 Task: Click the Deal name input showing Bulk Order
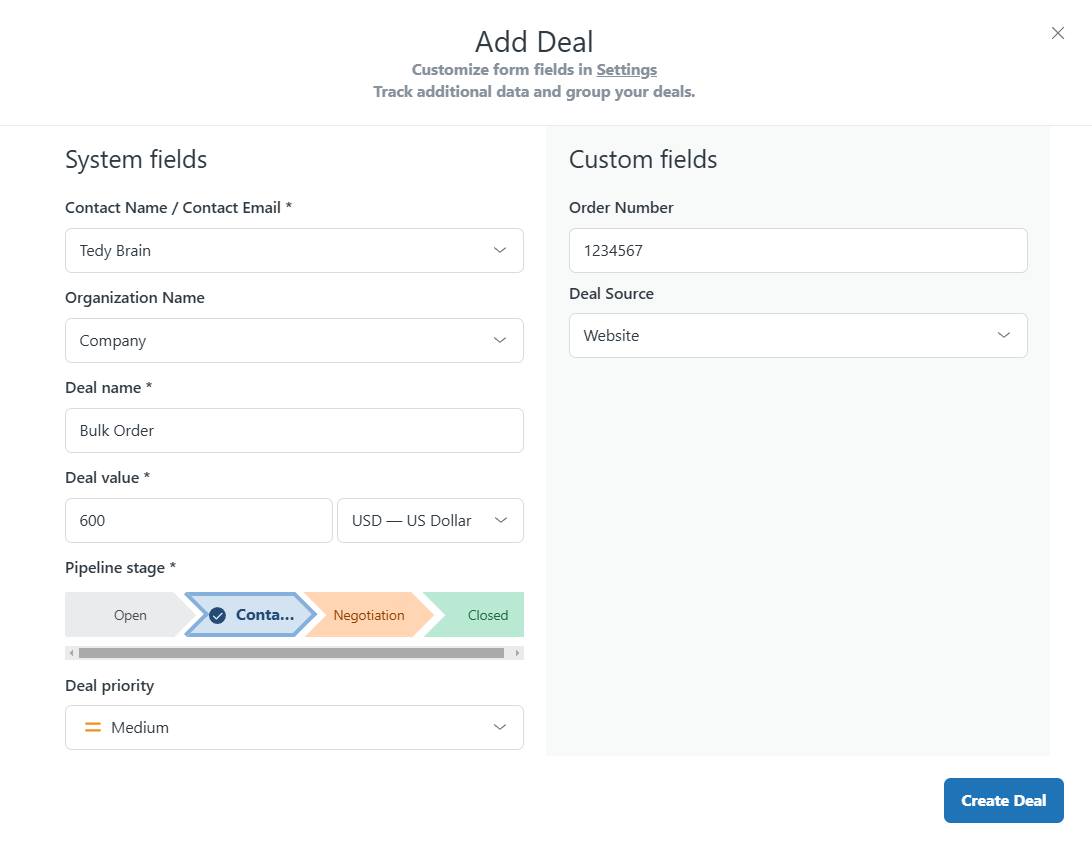tap(294, 430)
